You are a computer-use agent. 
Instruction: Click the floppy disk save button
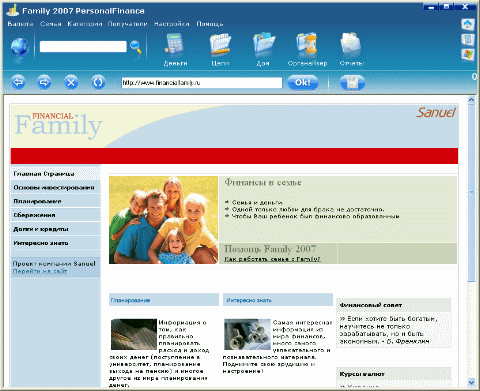click(x=352, y=82)
